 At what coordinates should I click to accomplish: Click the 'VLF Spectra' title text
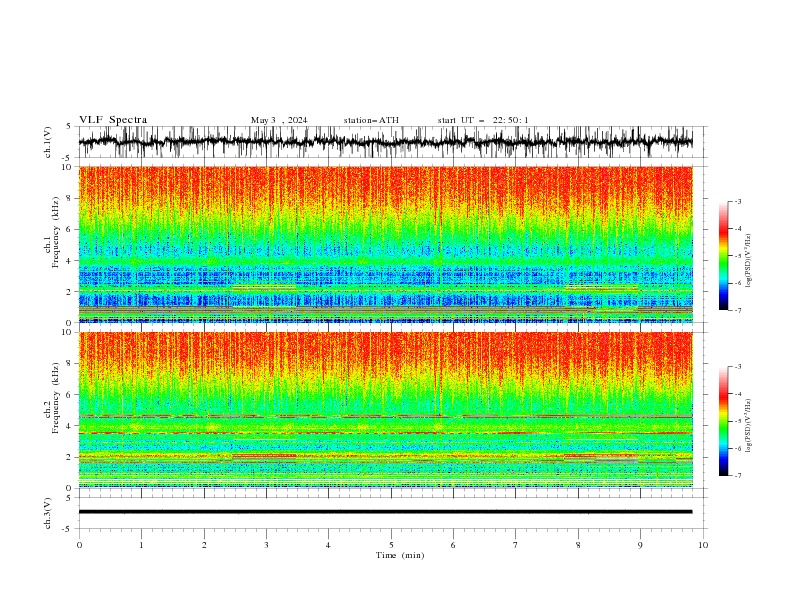pos(113,120)
